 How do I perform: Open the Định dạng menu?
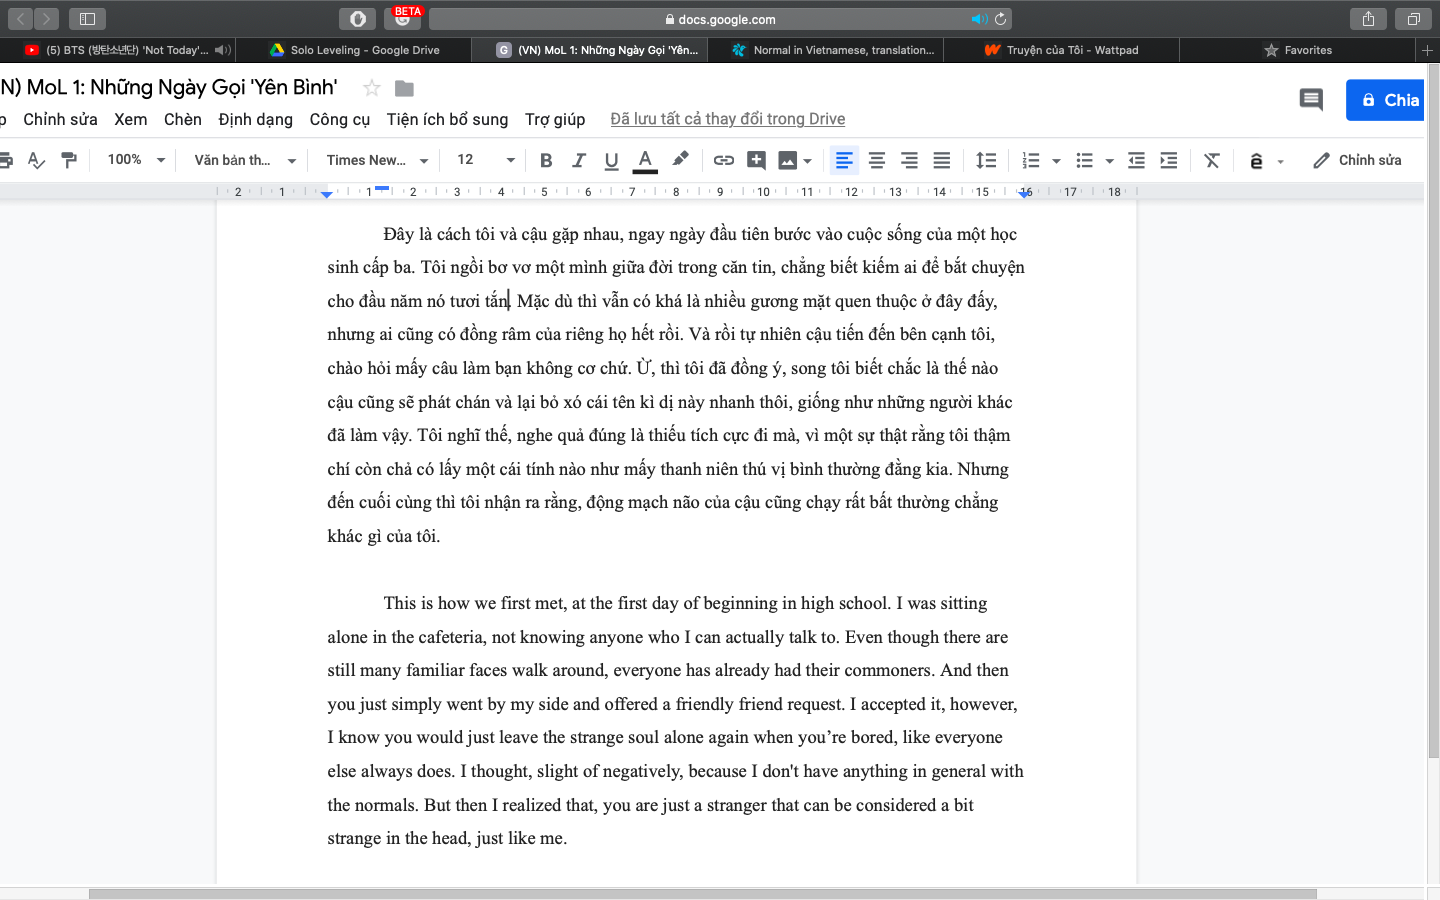[x=255, y=119]
